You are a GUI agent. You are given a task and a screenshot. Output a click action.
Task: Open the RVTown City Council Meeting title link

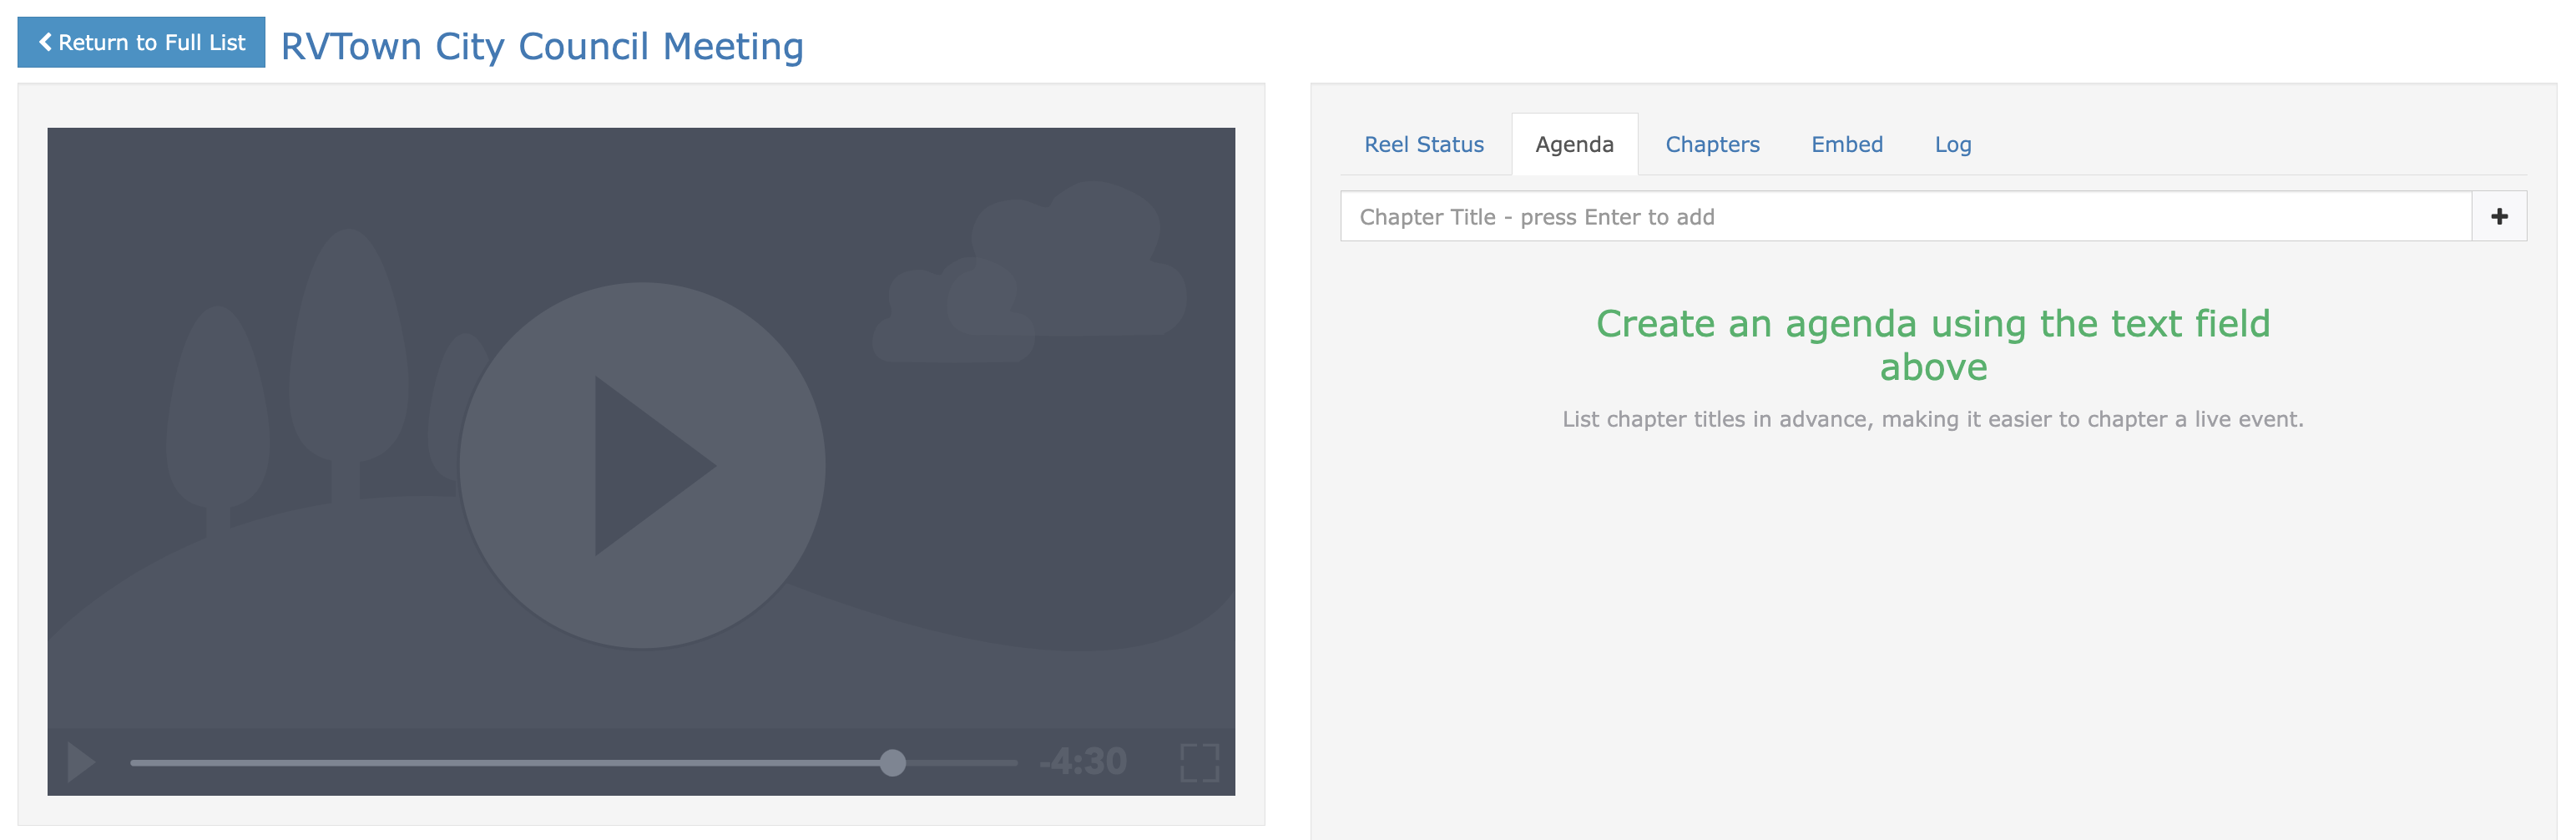[x=542, y=46]
